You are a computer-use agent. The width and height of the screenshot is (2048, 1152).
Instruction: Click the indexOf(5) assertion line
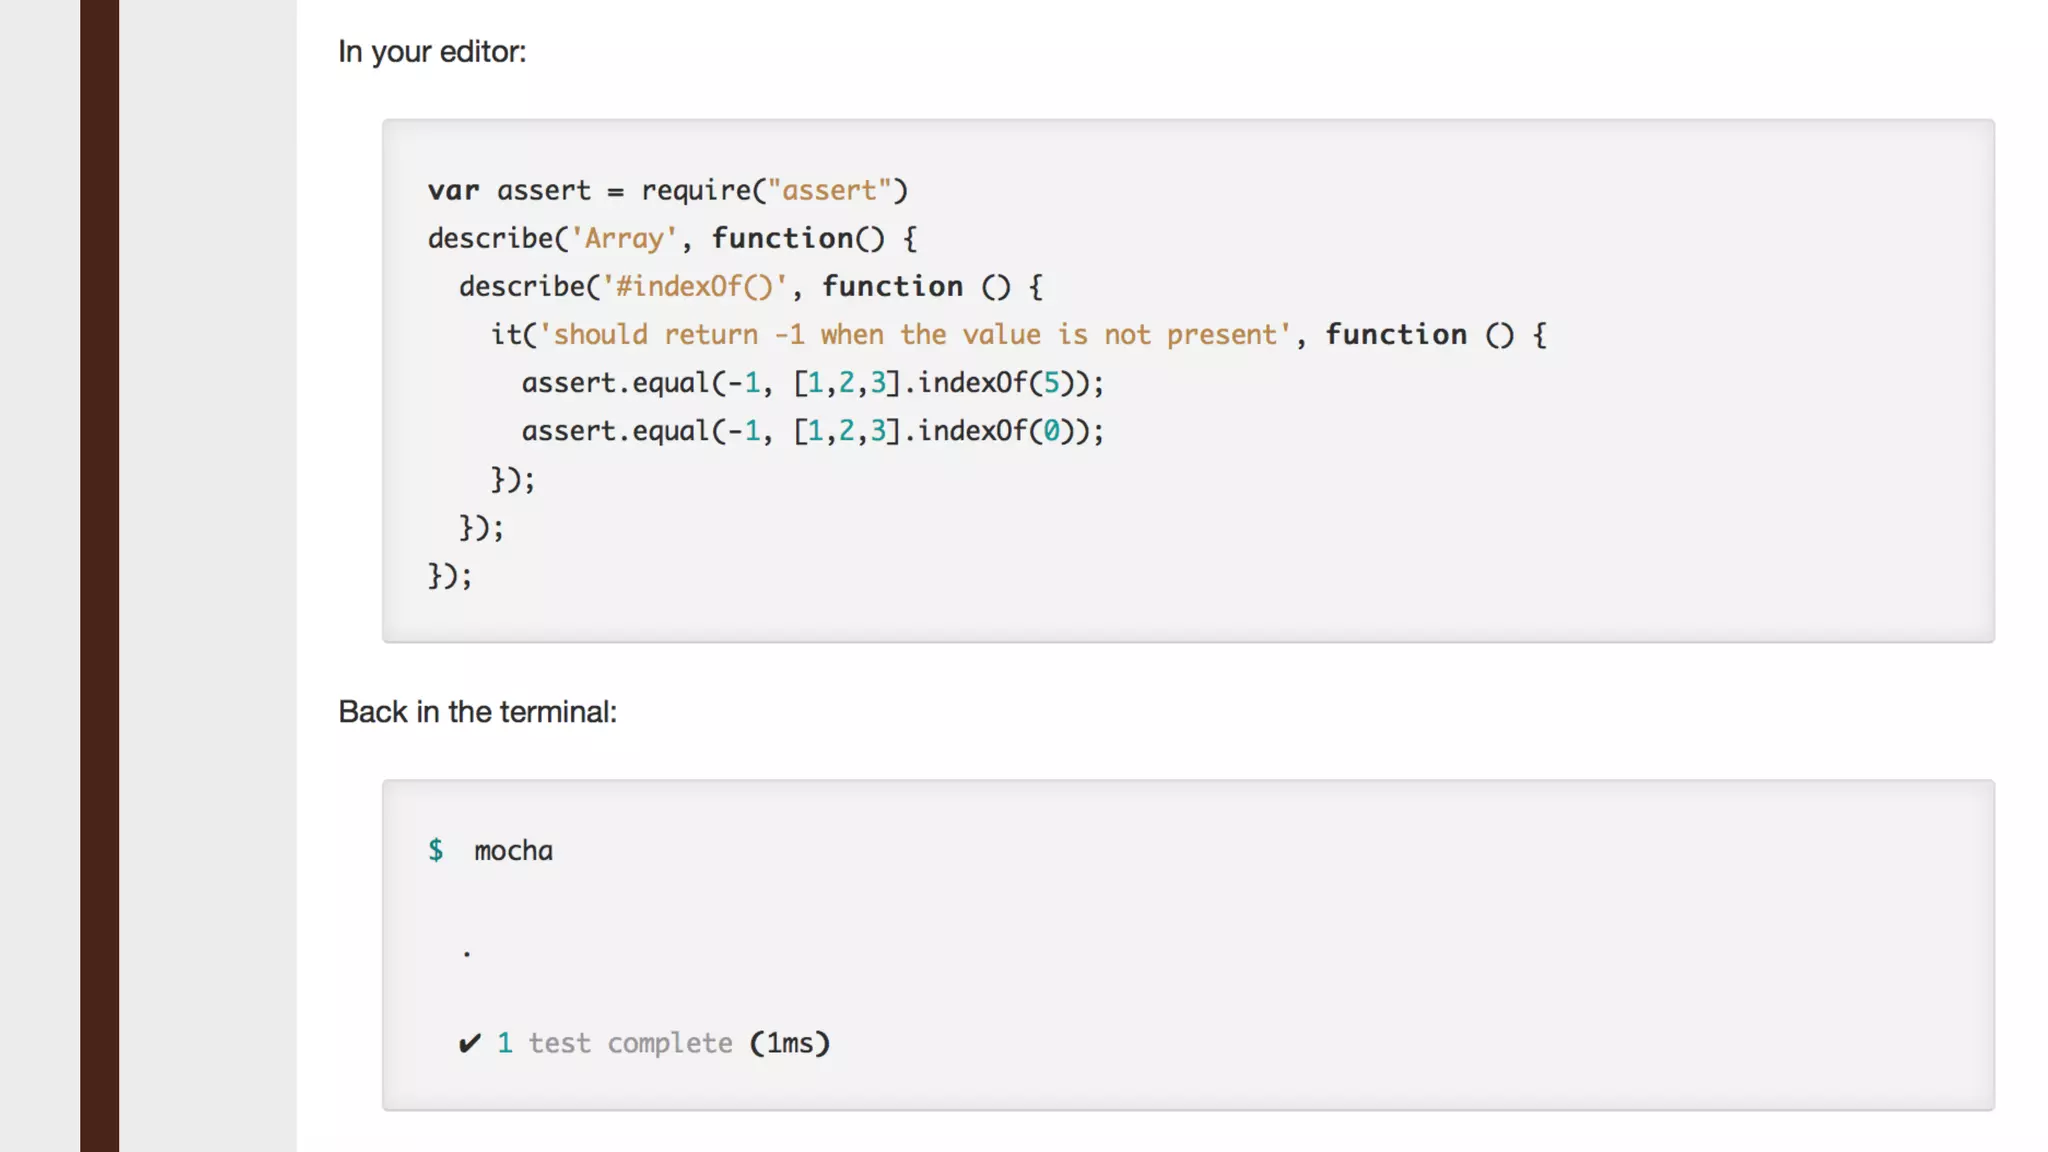click(812, 383)
